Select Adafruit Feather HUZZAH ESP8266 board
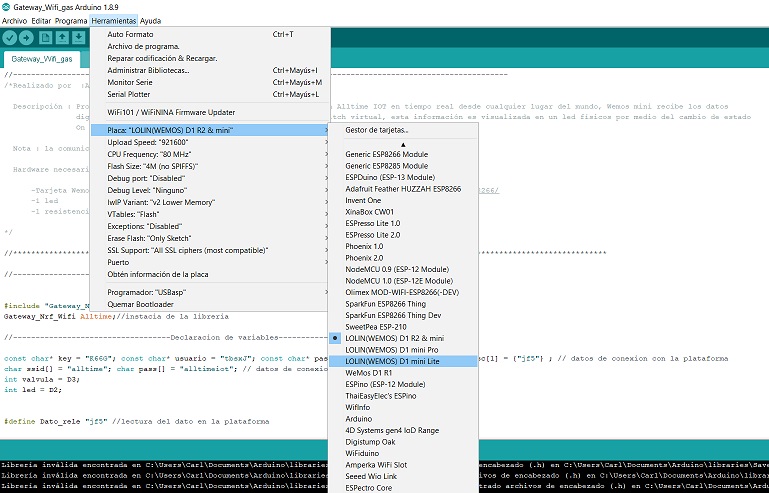This screenshot has height=493, width=769. pyautogui.click(x=403, y=189)
